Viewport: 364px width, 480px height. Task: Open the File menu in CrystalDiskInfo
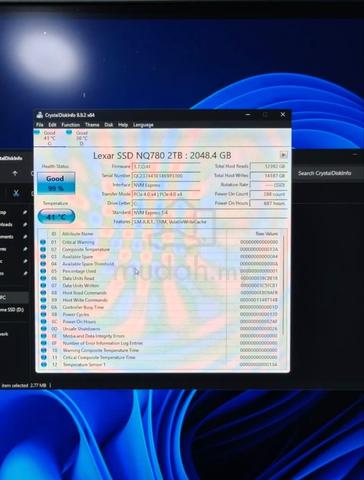point(40,125)
